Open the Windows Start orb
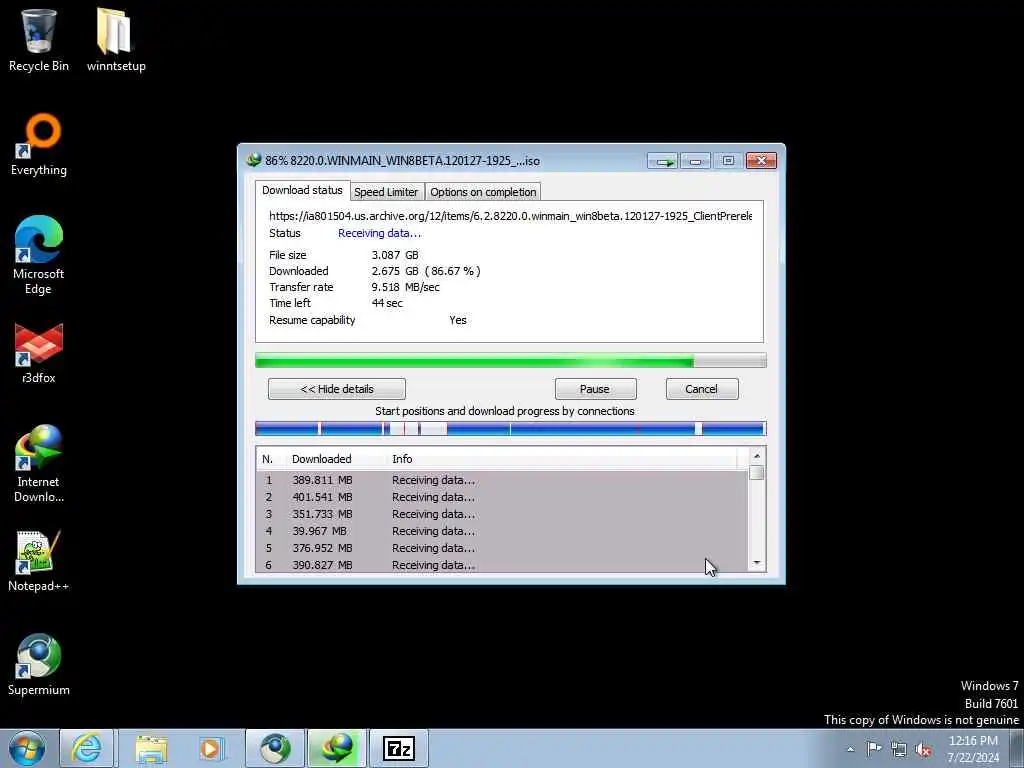This screenshot has width=1024, height=768. [27, 748]
